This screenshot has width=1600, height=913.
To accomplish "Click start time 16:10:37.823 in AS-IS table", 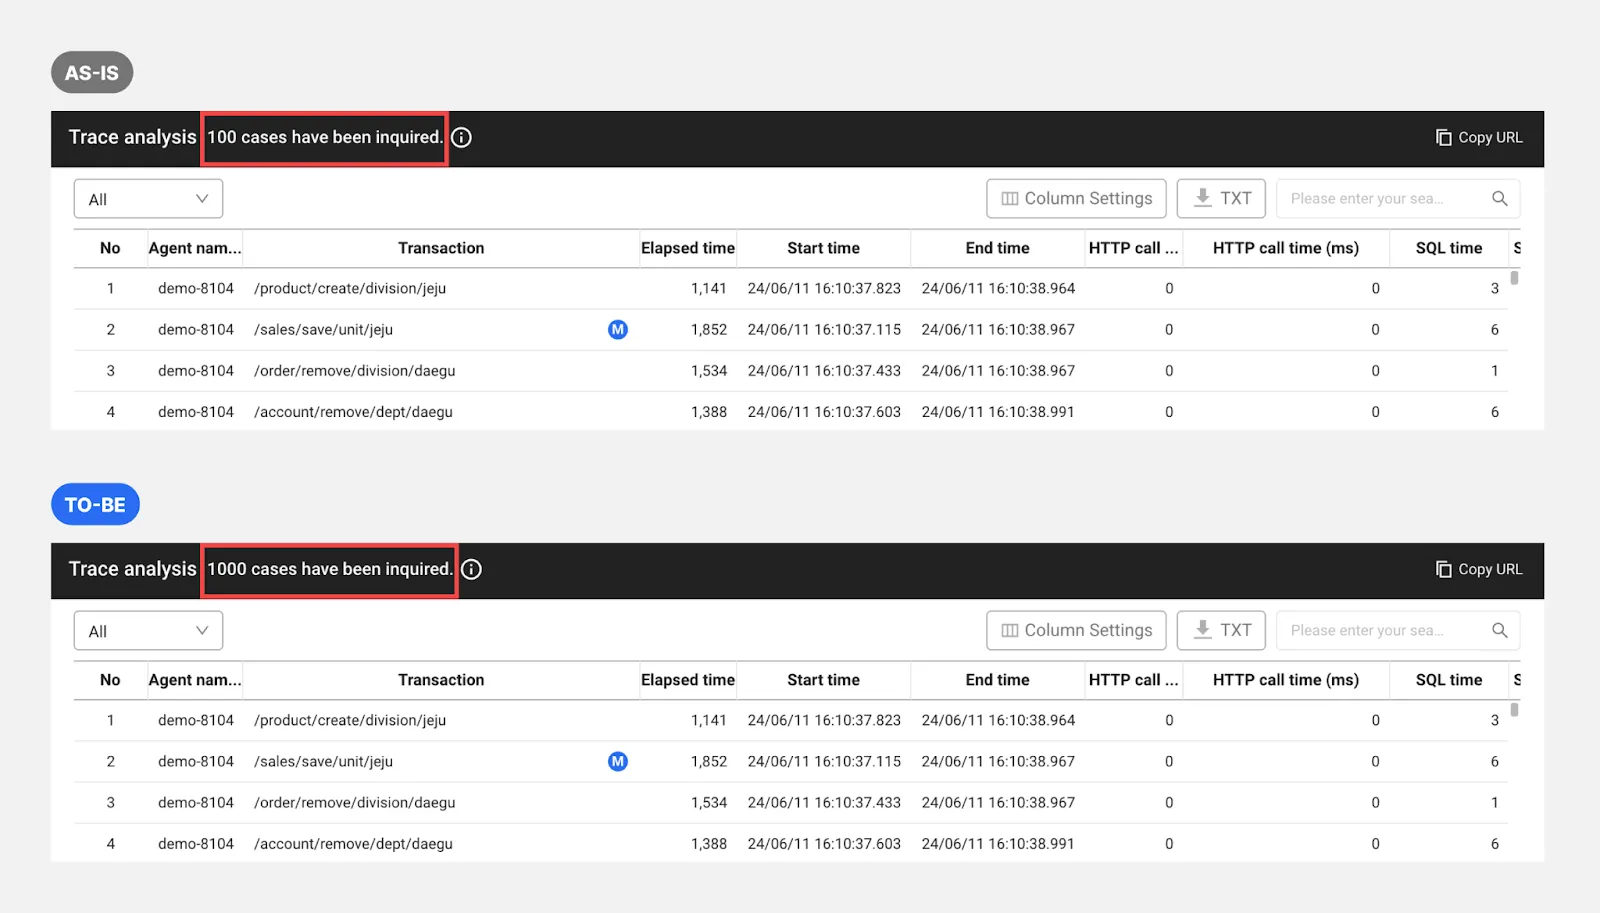I will click(x=824, y=289).
